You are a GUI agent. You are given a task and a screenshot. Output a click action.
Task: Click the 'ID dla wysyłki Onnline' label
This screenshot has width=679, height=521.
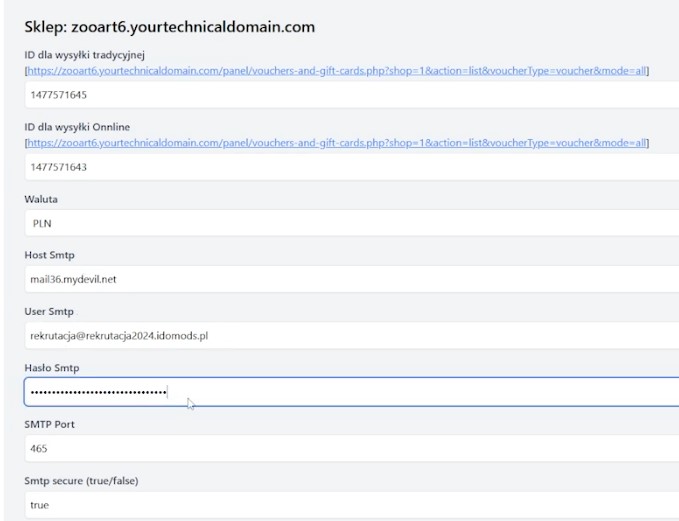[x=76, y=127]
